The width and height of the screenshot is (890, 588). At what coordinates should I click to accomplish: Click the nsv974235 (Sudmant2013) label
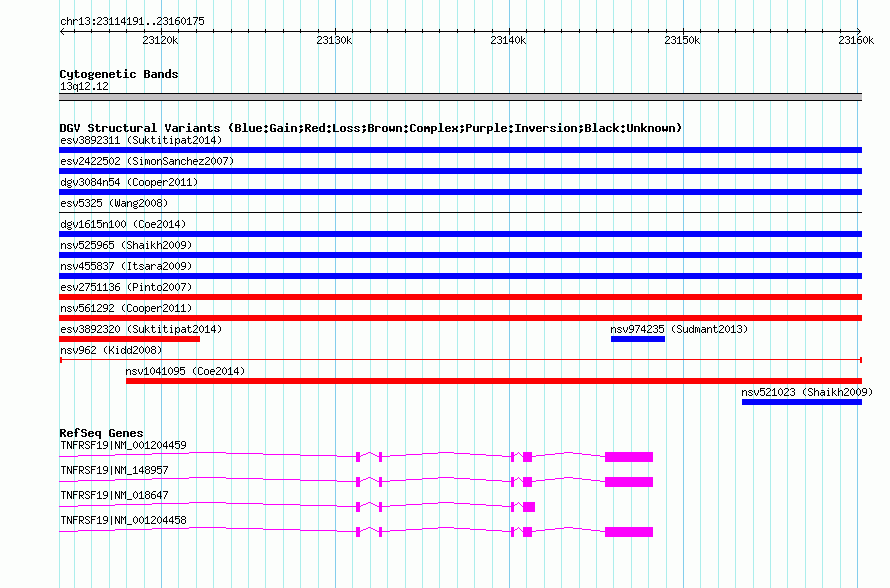pyautogui.click(x=679, y=329)
